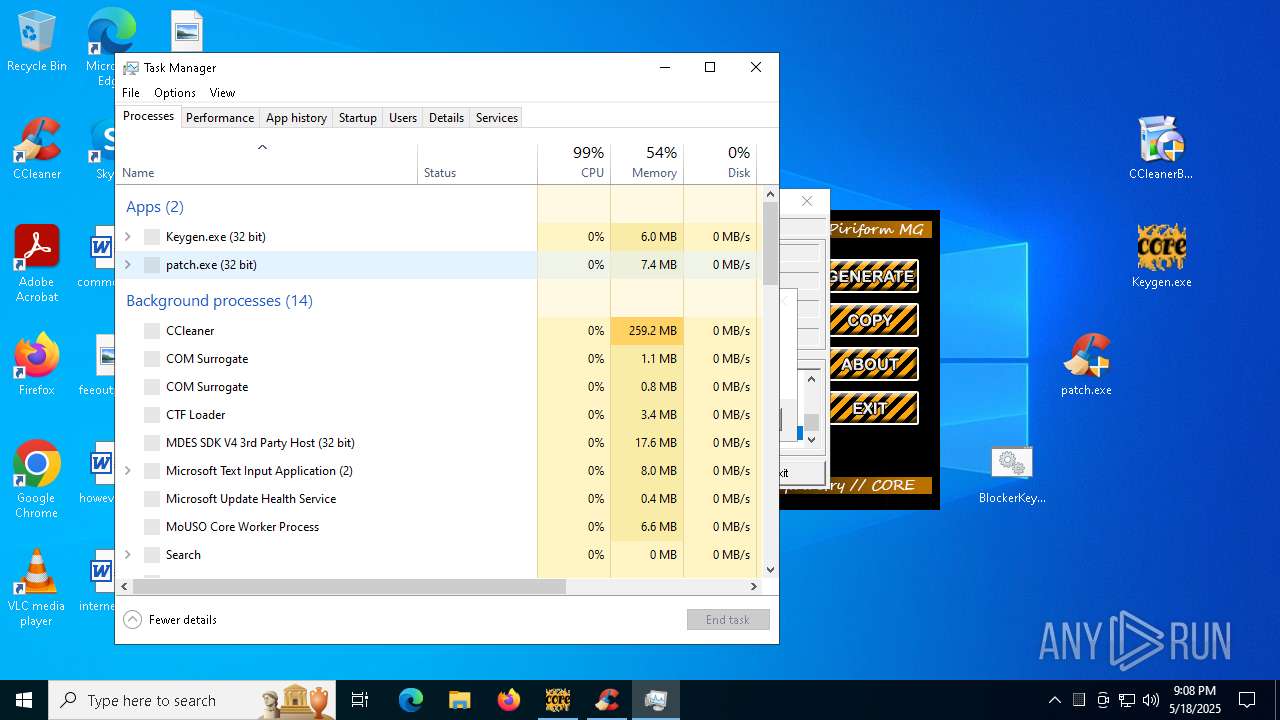Click ABOUT button in keygen

coord(871,364)
